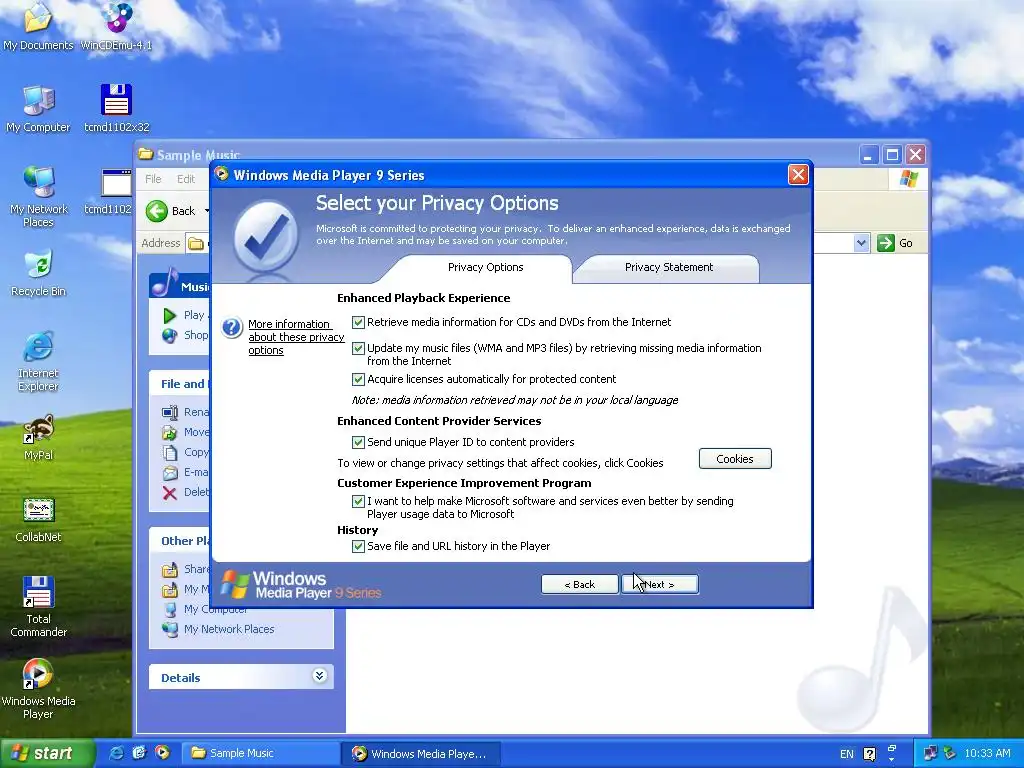Open Address bar dropdown arrow

coord(861,243)
